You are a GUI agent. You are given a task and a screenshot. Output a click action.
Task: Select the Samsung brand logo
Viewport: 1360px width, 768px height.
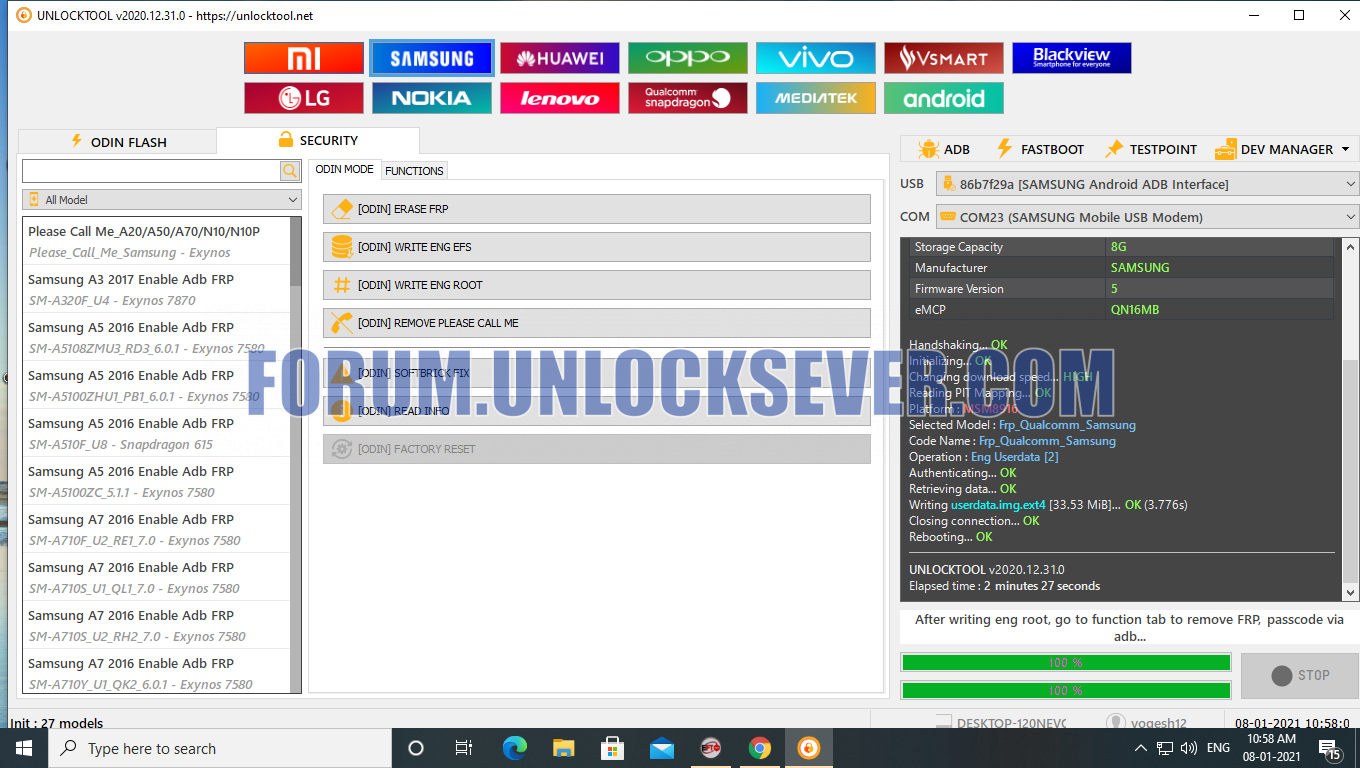[x=432, y=58]
